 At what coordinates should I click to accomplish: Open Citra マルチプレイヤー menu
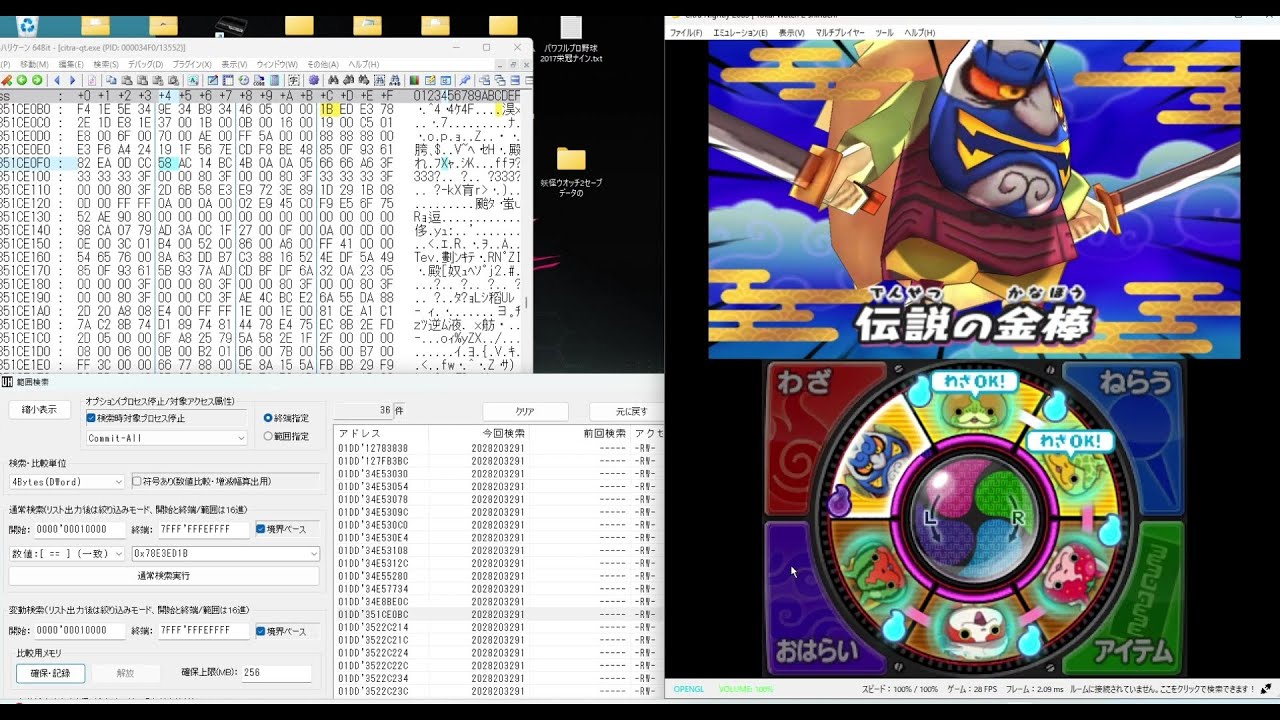point(840,33)
